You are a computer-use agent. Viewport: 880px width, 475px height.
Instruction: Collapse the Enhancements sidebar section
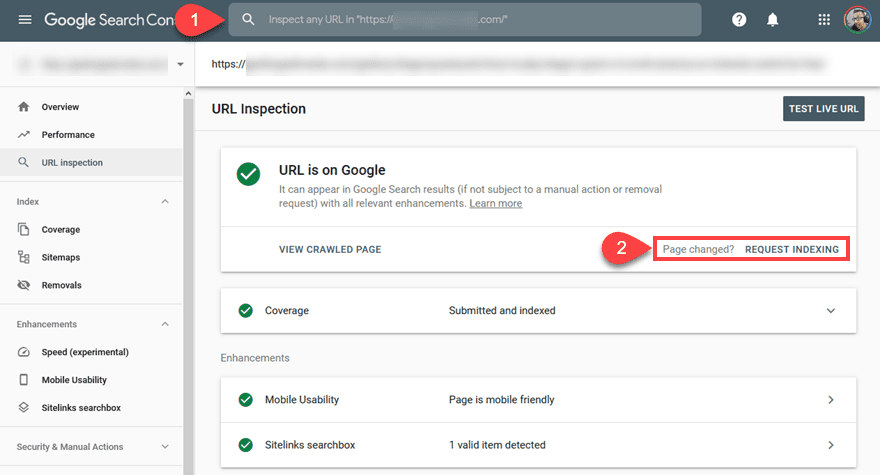tap(165, 324)
